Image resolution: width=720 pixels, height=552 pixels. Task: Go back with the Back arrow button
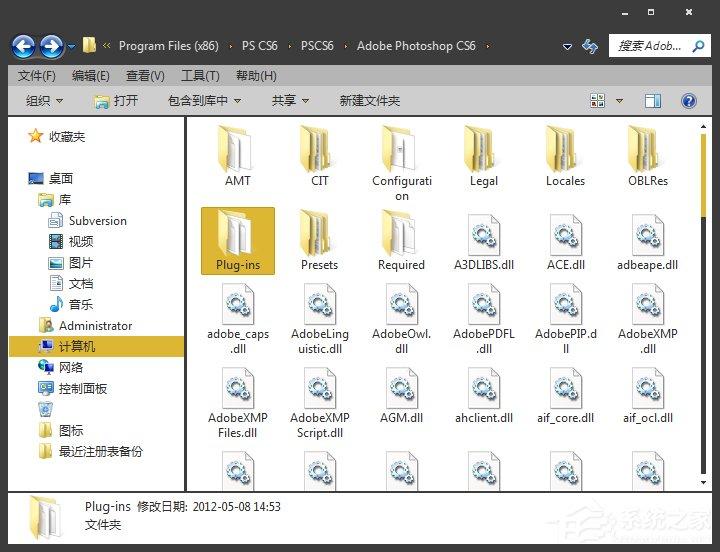tap(23, 46)
